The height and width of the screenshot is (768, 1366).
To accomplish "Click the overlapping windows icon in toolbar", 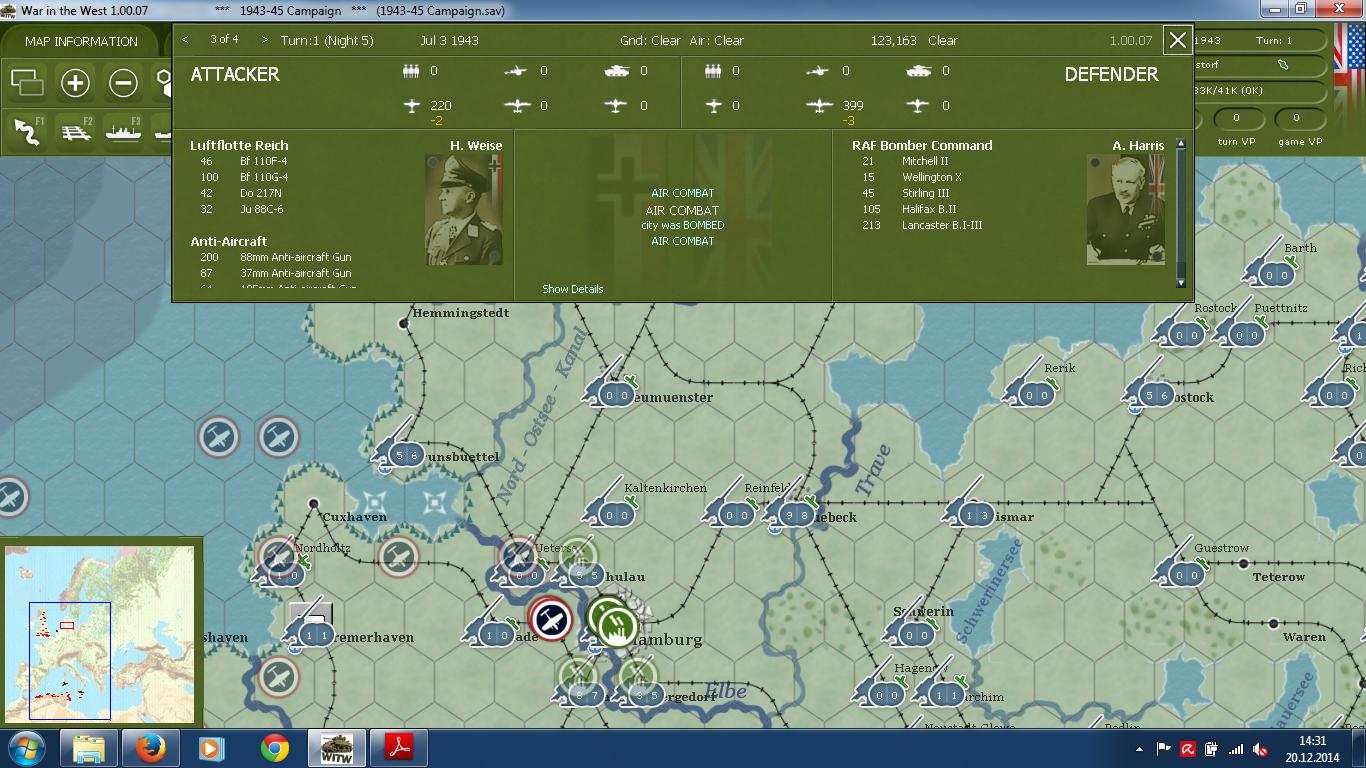I will point(27,83).
